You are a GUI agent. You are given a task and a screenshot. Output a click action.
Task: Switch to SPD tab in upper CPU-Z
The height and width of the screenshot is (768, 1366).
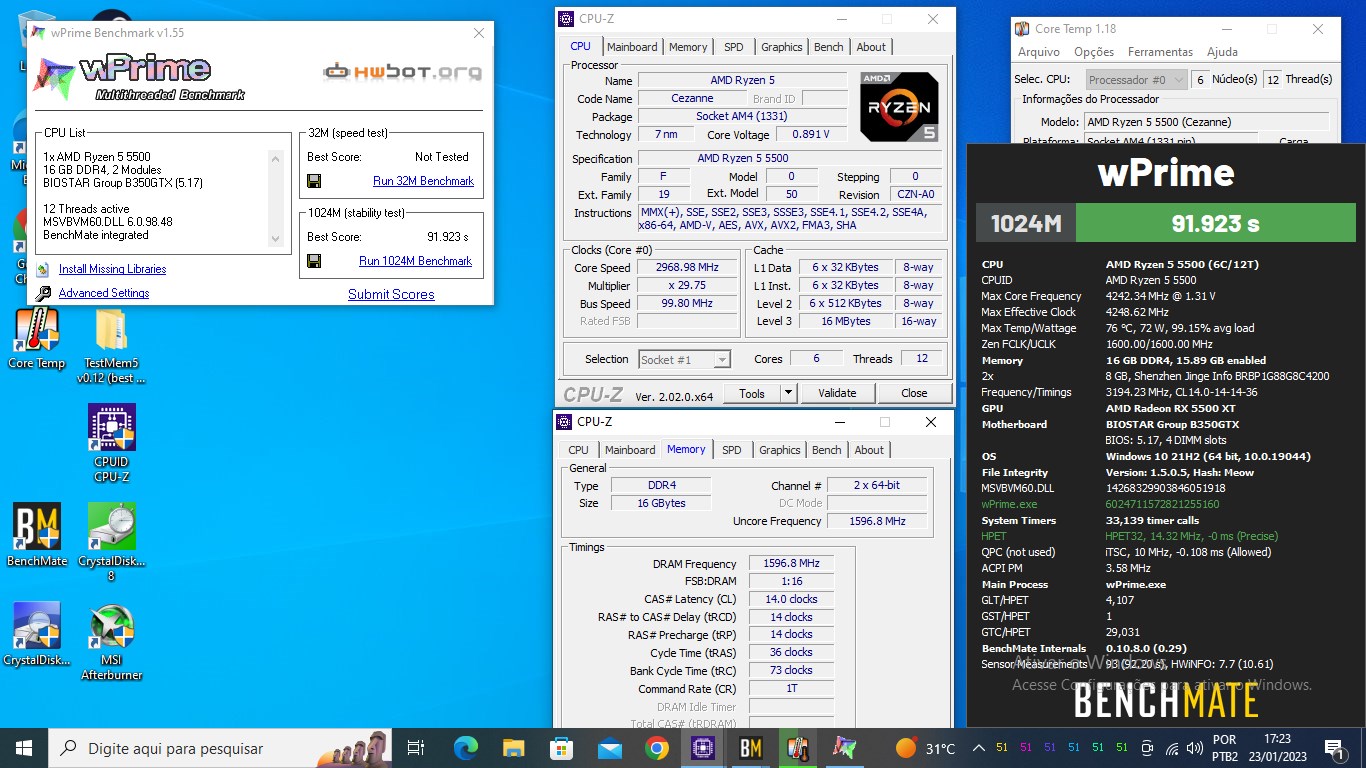[734, 47]
